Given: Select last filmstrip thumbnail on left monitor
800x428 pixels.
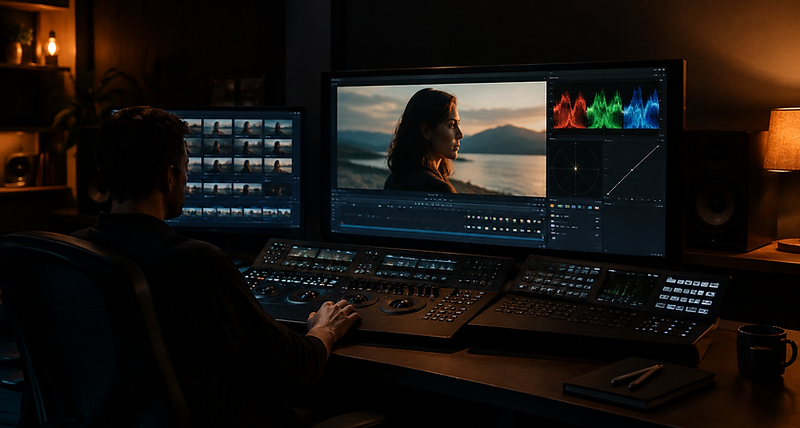Looking at the screenshot, I should pyautogui.click(x=284, y=213).
